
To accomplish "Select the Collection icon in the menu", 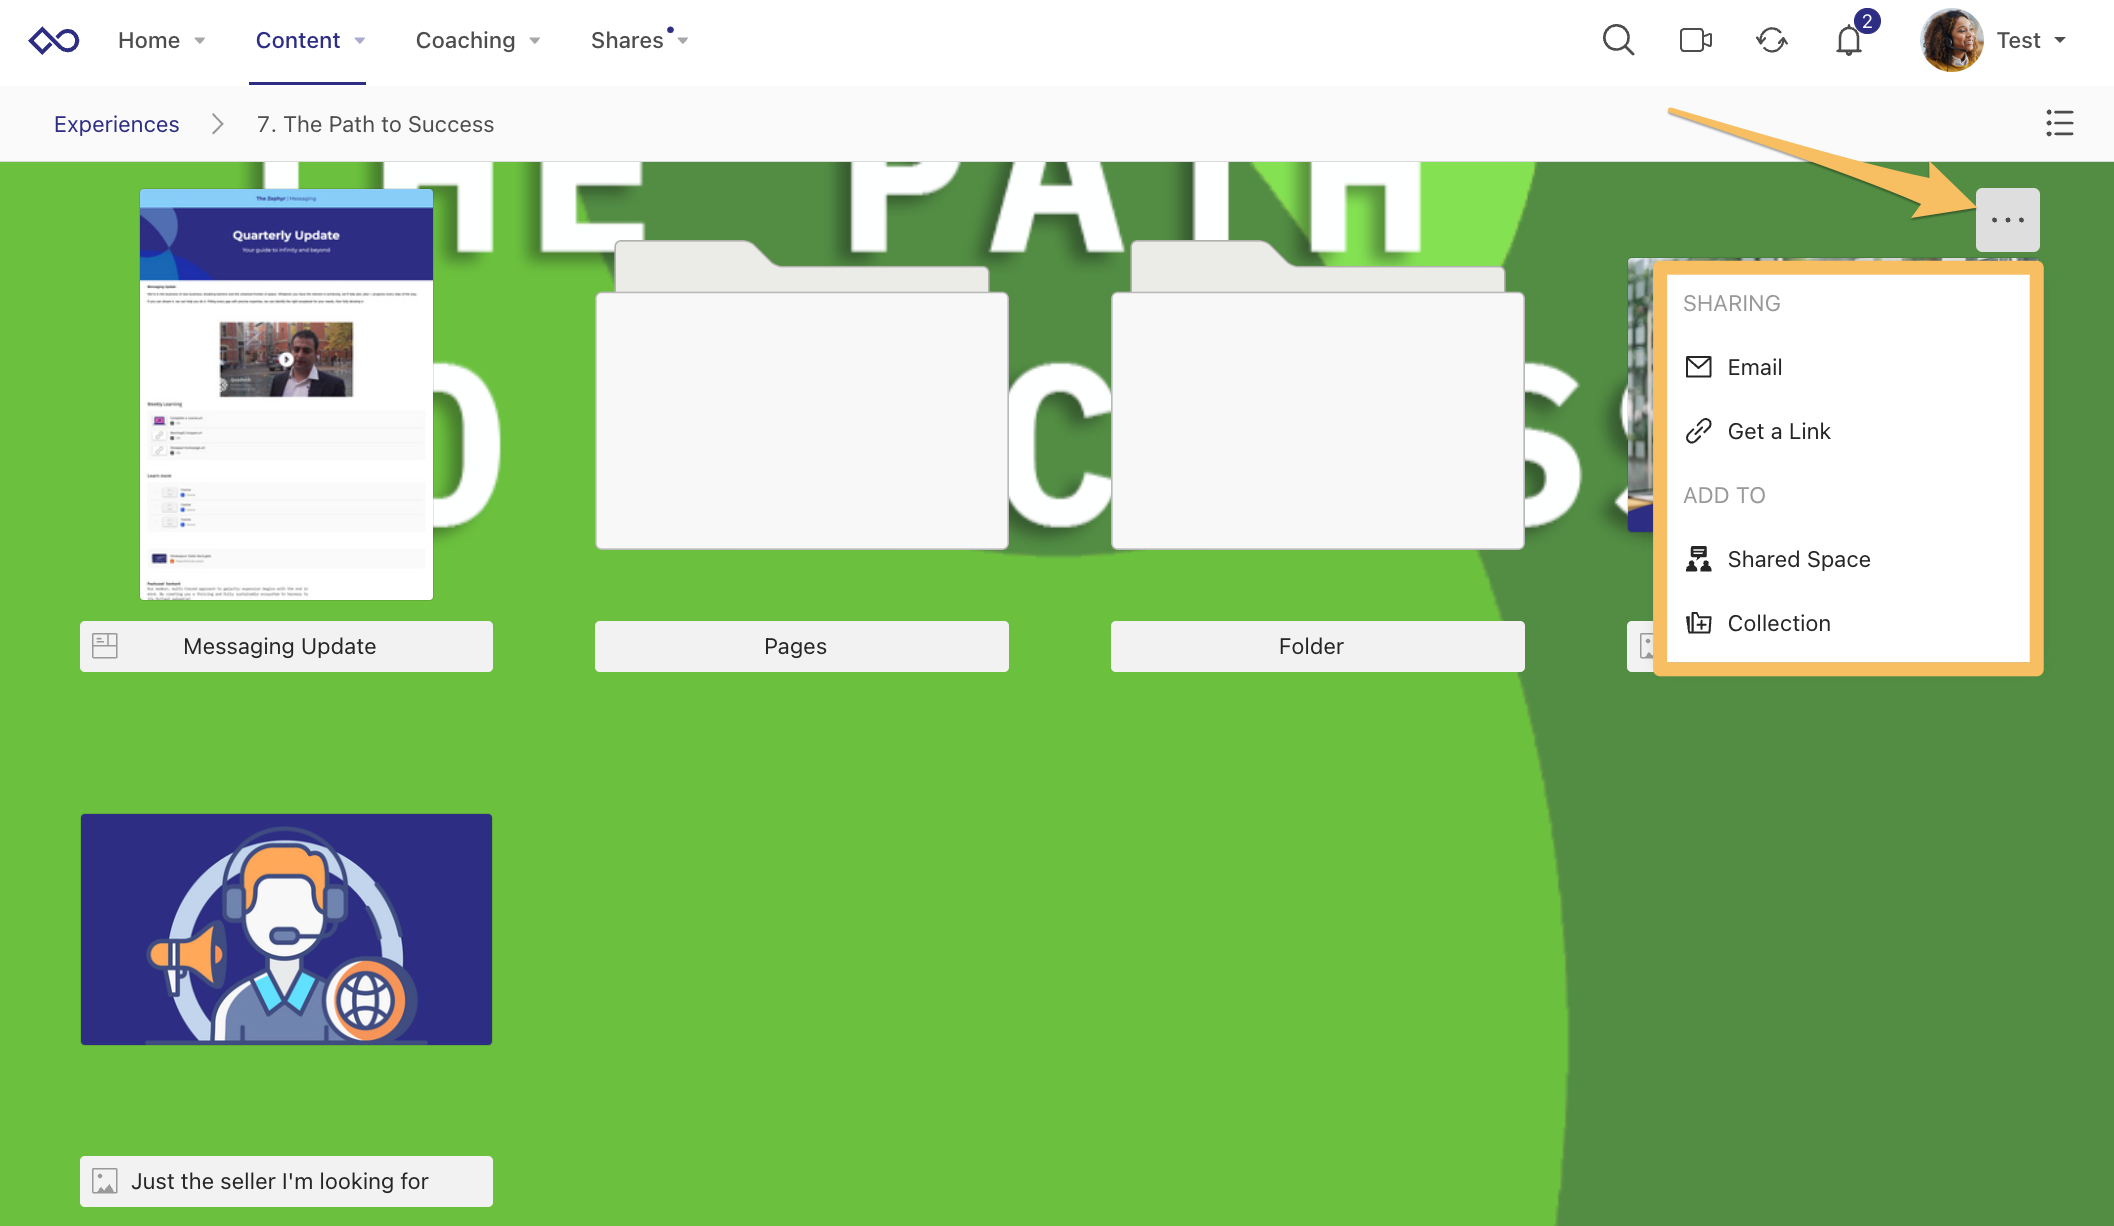I will click(1698, 622).
